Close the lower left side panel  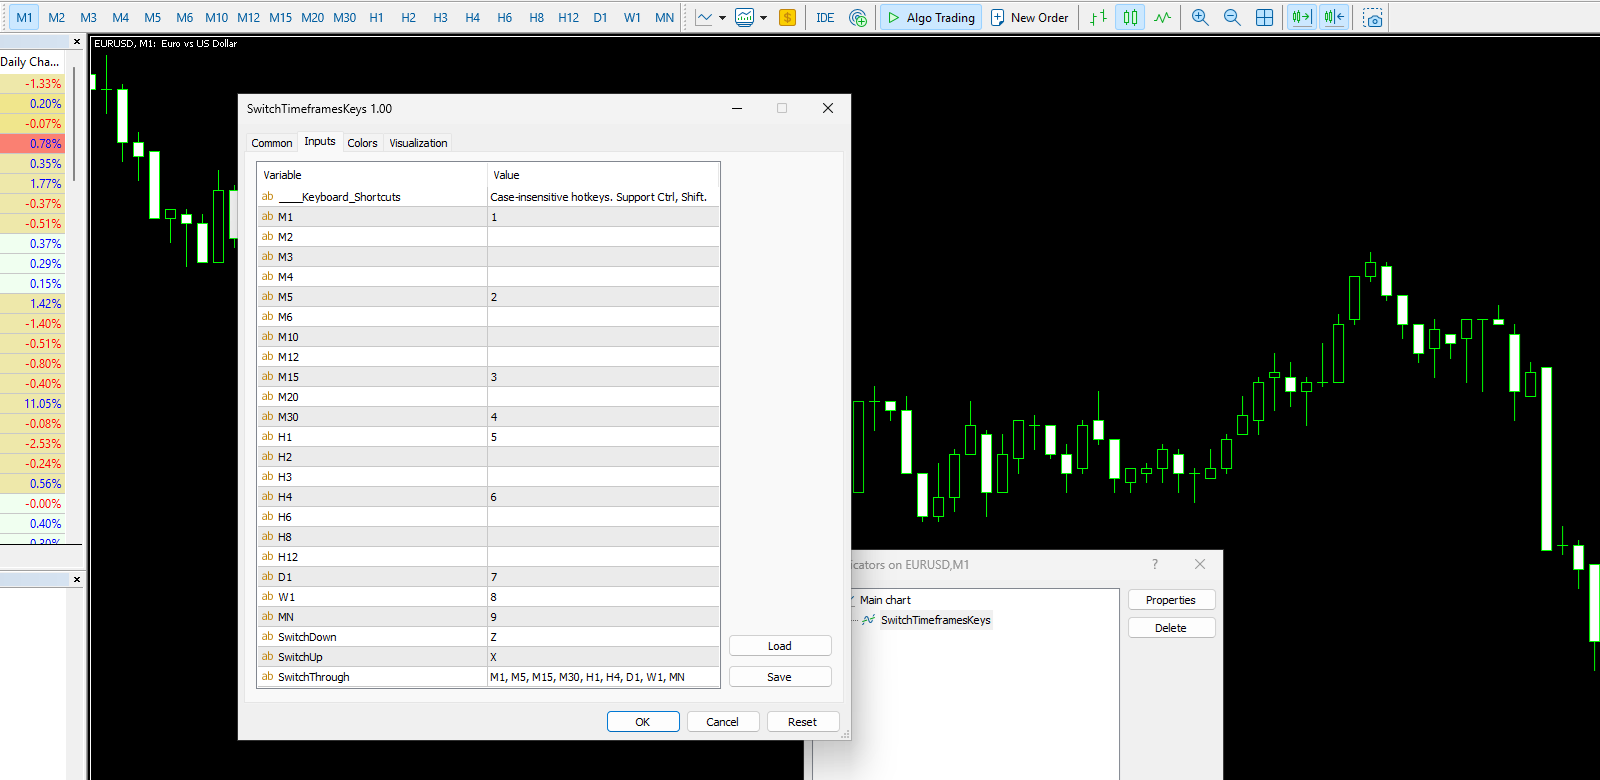[x=77, y=579]
